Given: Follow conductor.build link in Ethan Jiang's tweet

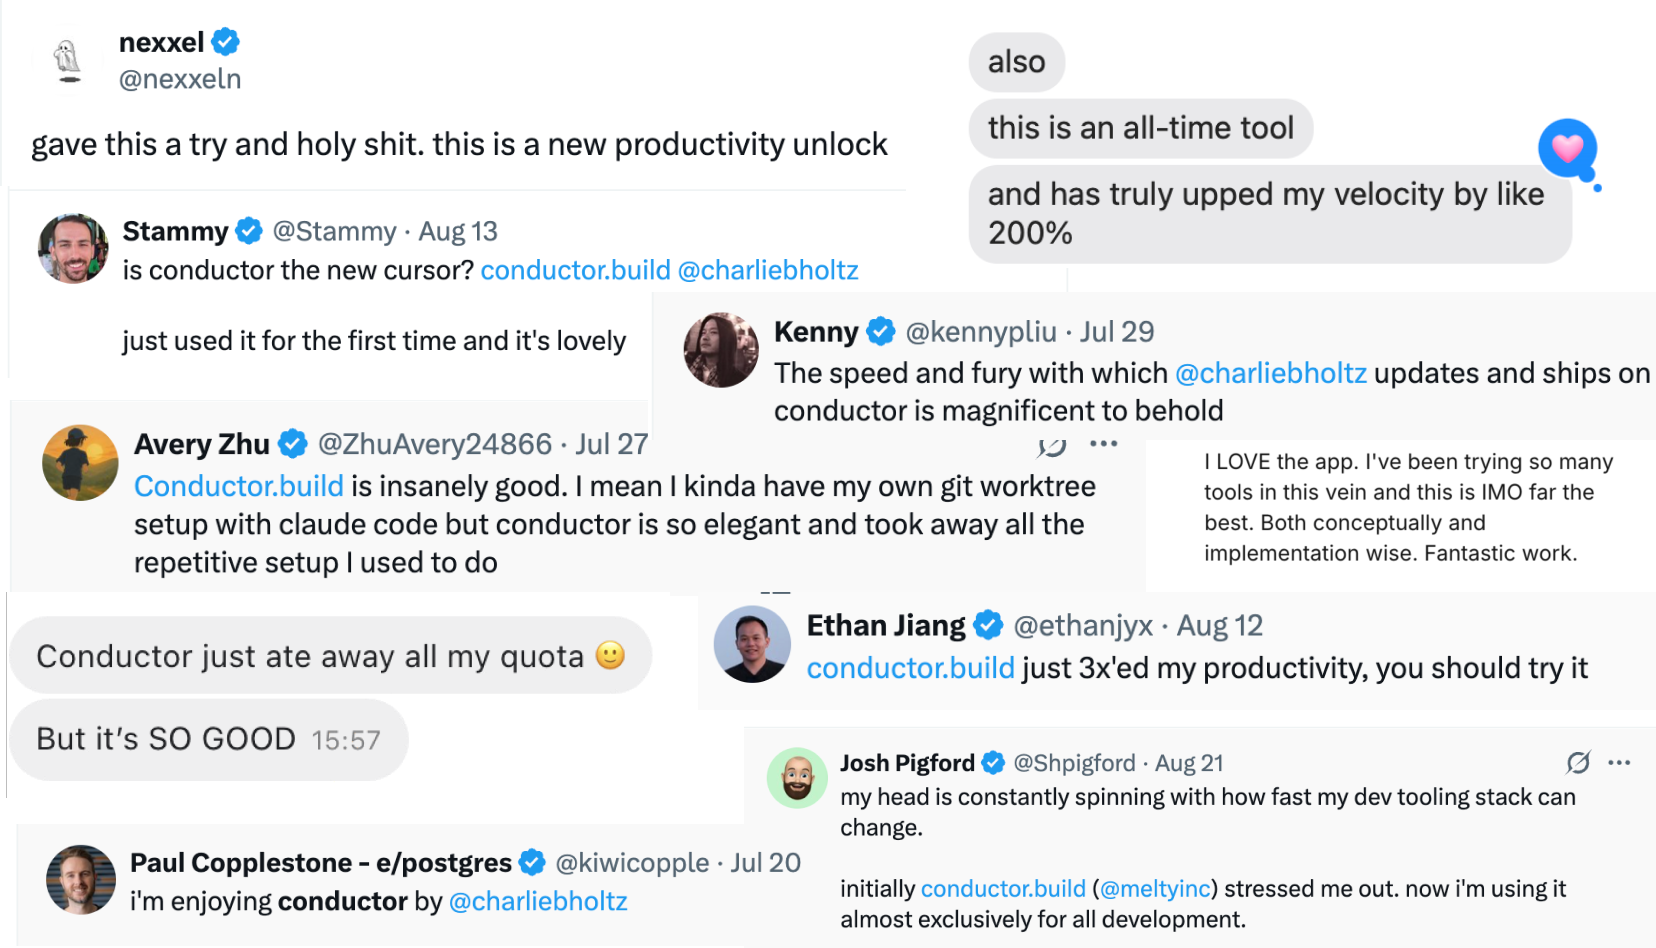Looking at the screenshot, I should [910, 668].
